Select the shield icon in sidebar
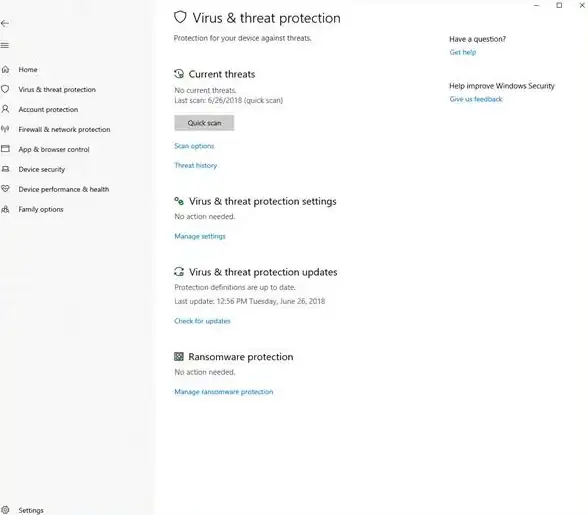Image resolution: width=588 pixels, height=515 pixels. point(5,89)
